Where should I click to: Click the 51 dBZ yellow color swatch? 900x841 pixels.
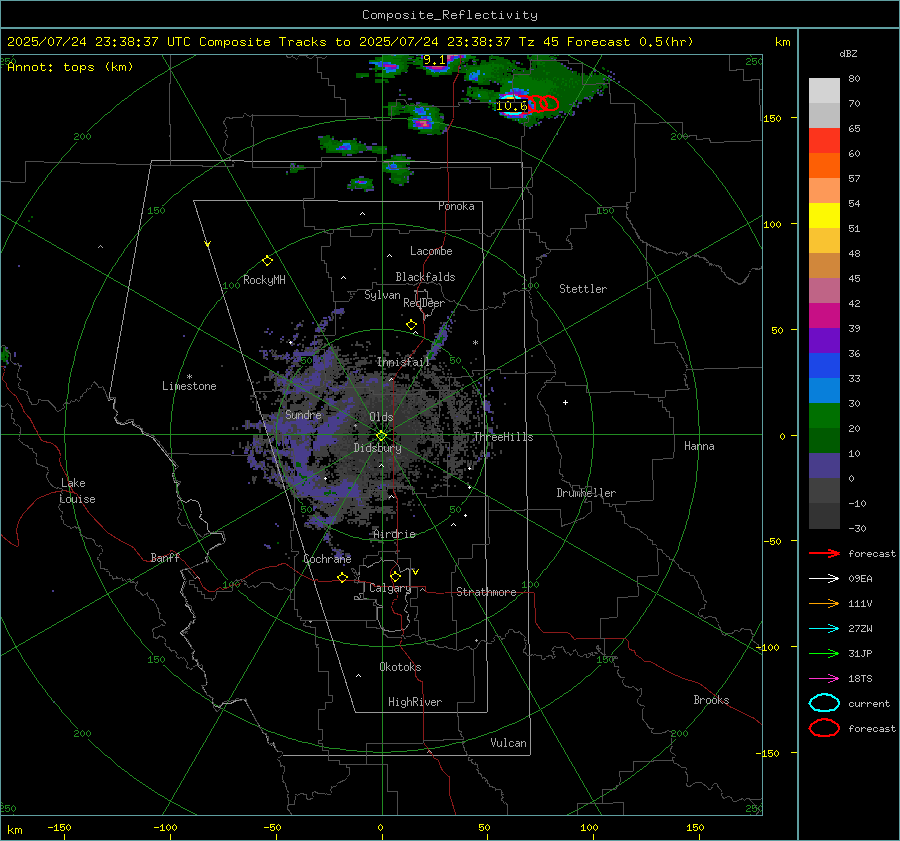click(824, 215)
